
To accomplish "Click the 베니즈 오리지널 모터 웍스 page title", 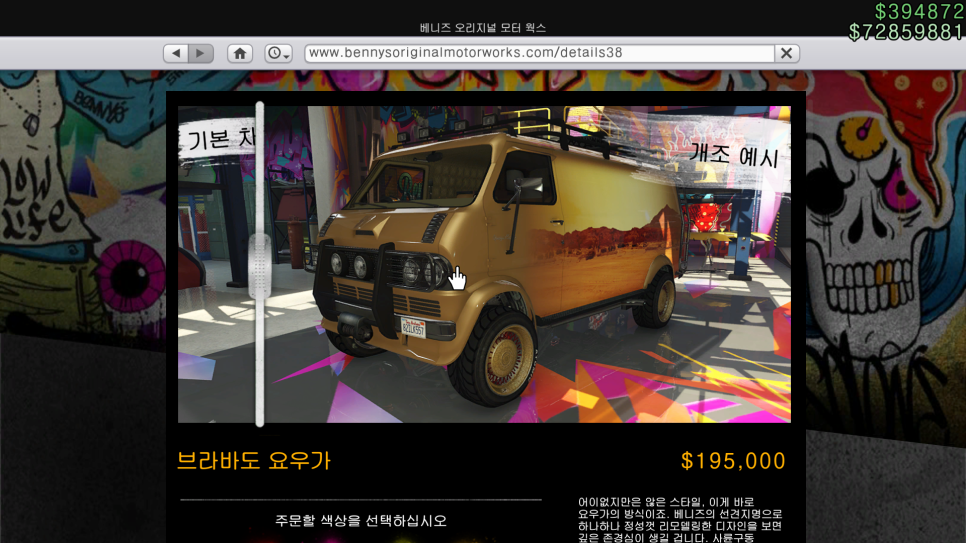I will 482,28.
